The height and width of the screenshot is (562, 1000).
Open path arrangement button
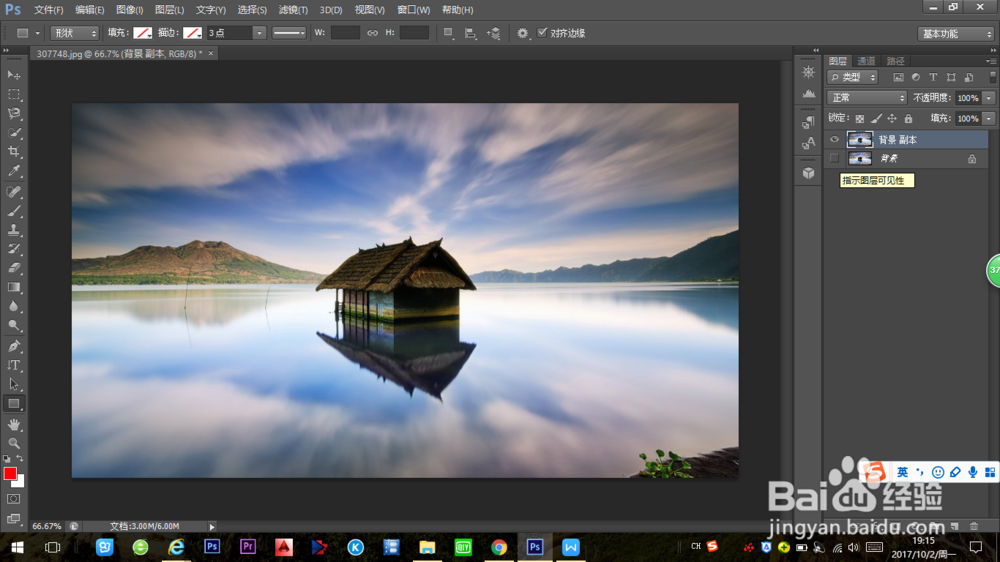pos(494,33)
